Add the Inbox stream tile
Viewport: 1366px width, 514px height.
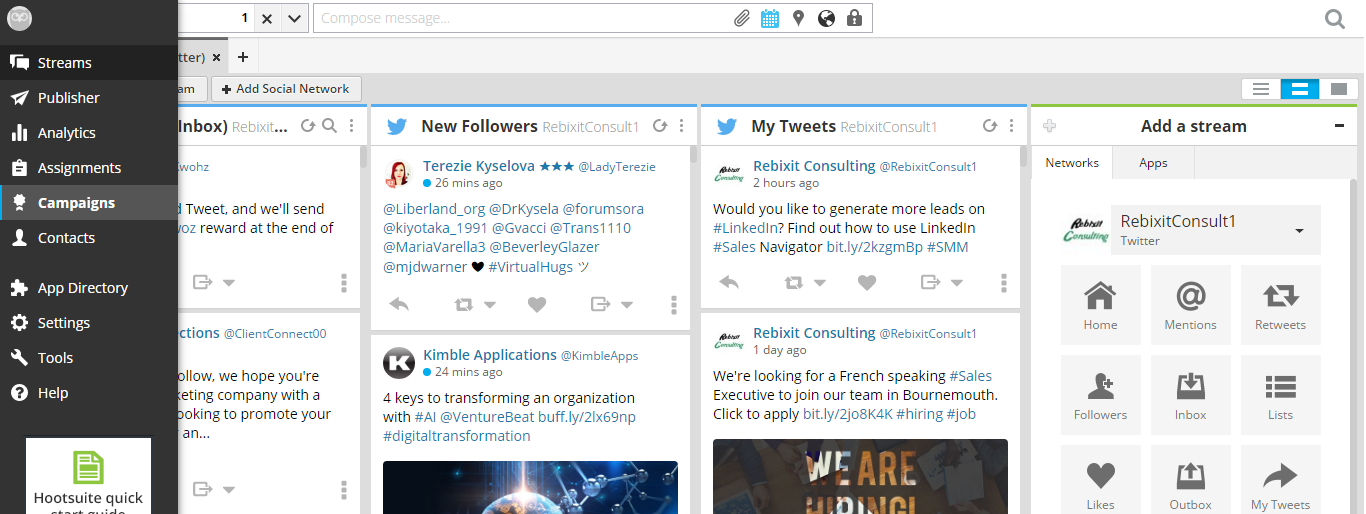(1190, 395)
